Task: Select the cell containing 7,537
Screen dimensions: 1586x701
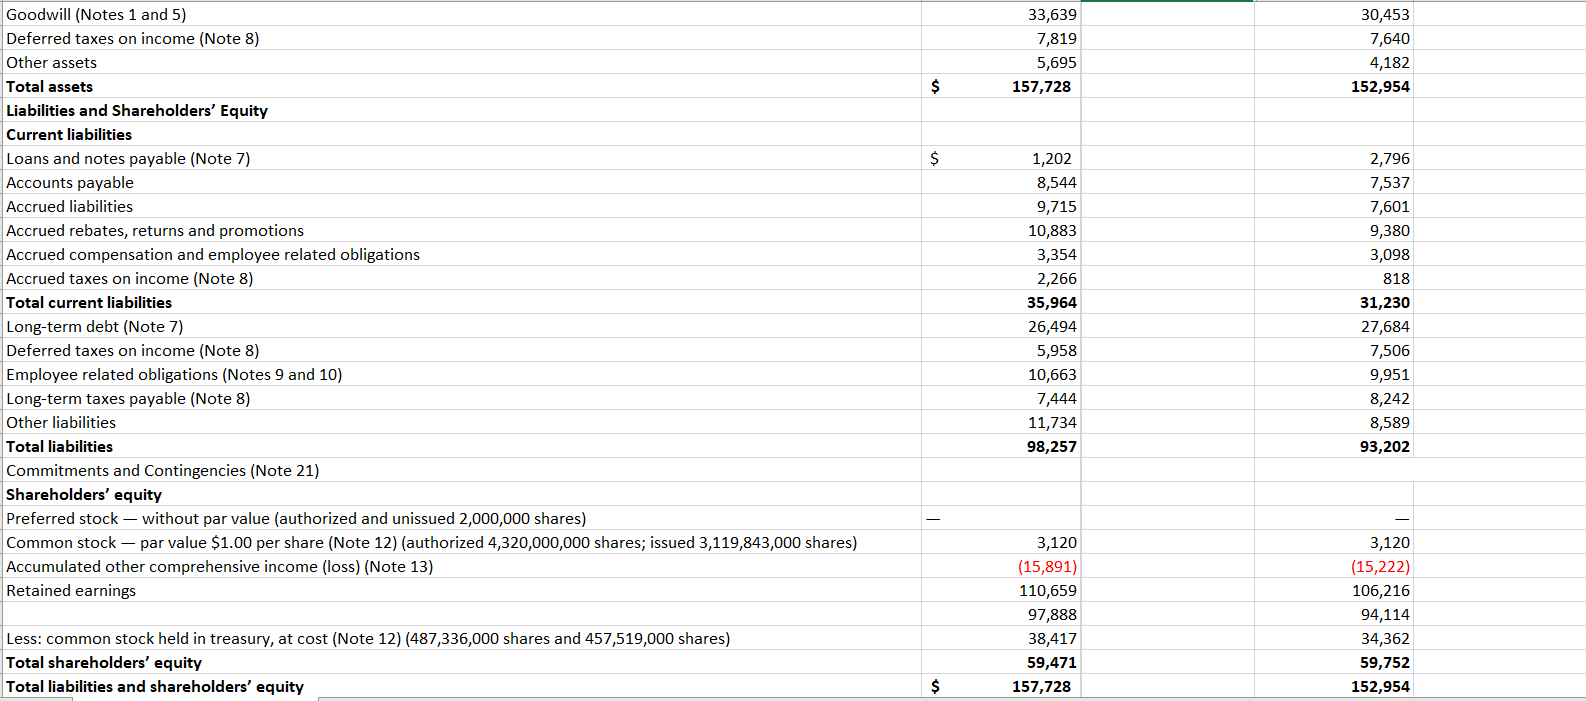Action: coord(1334,182)
